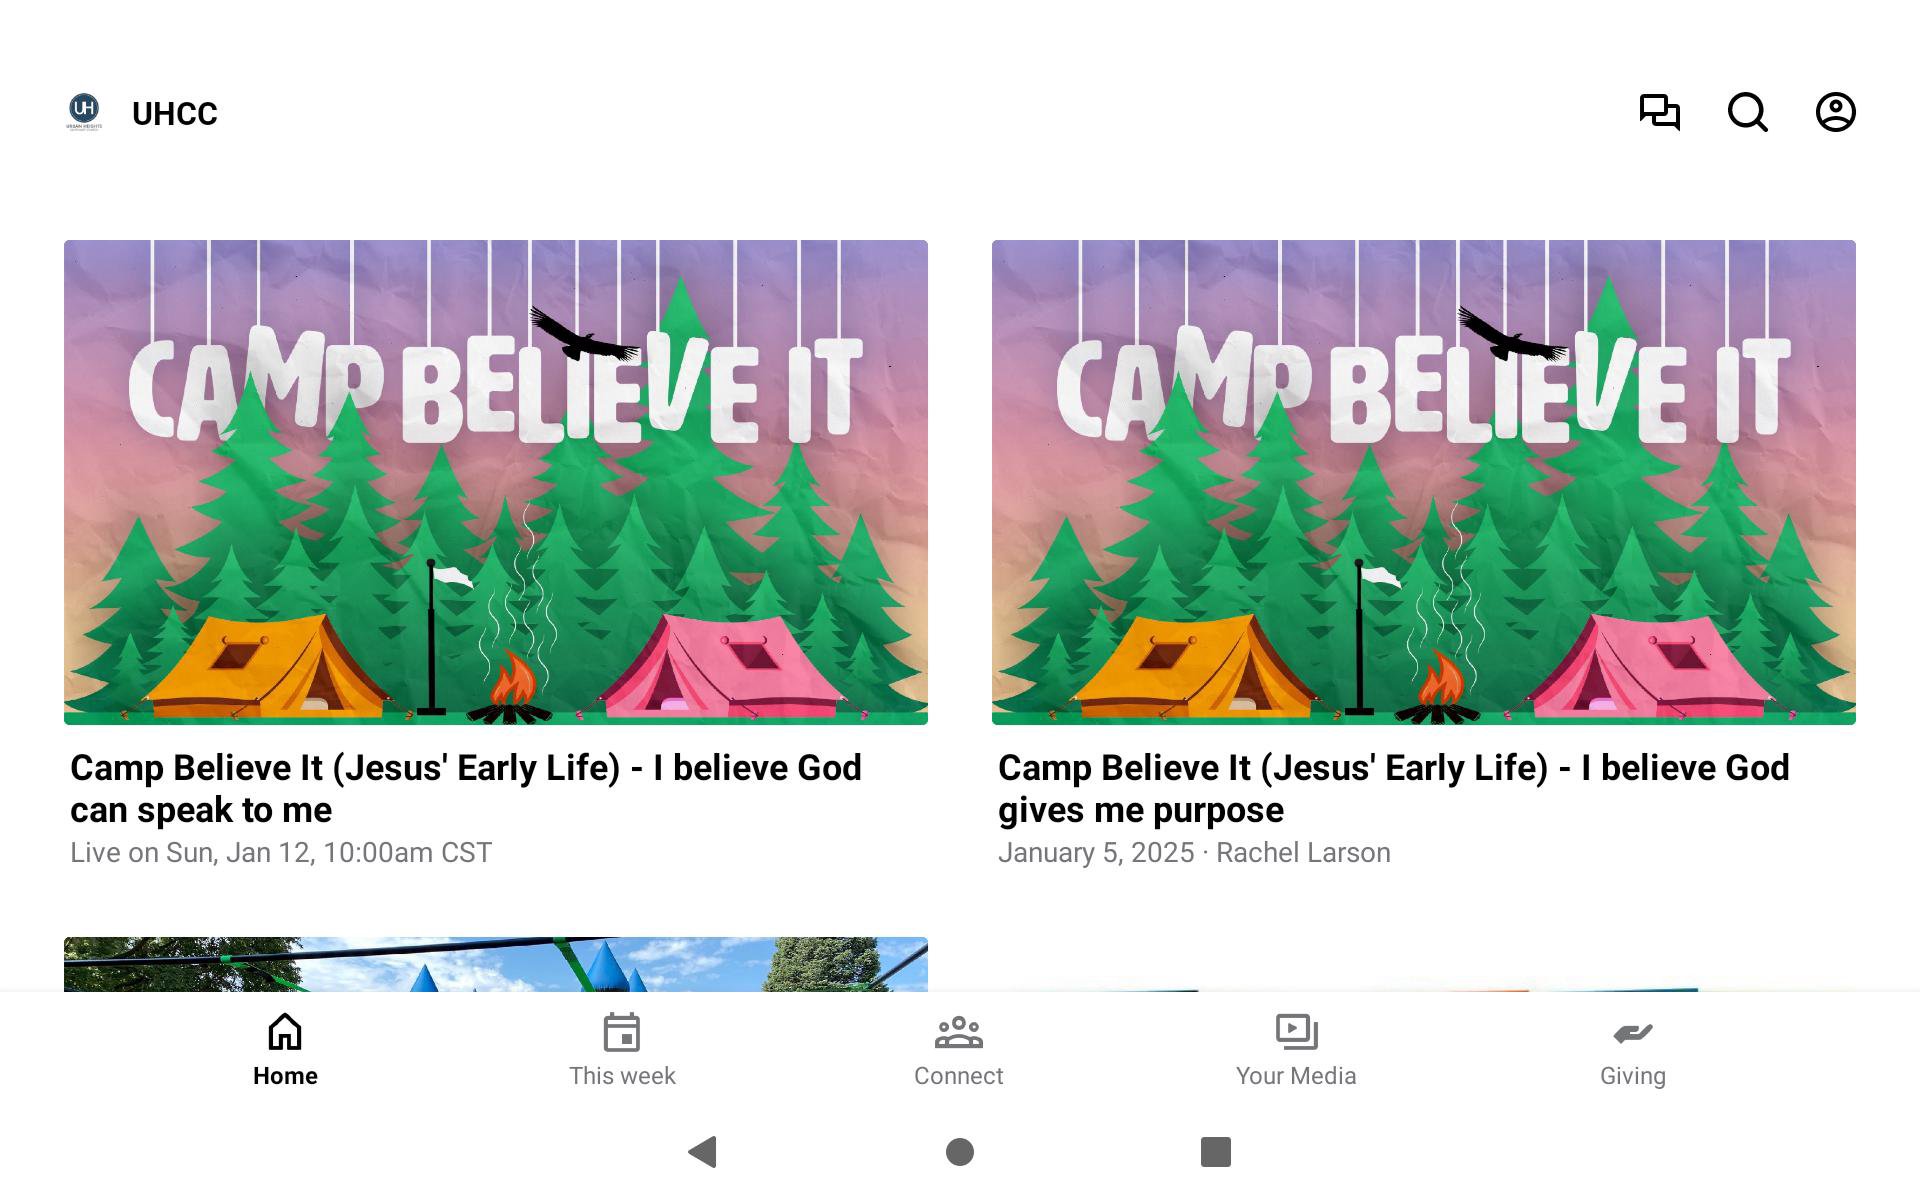Tap the search magnifier icon
The image size is (1920, 1200).
click(x=1748, y=112)
